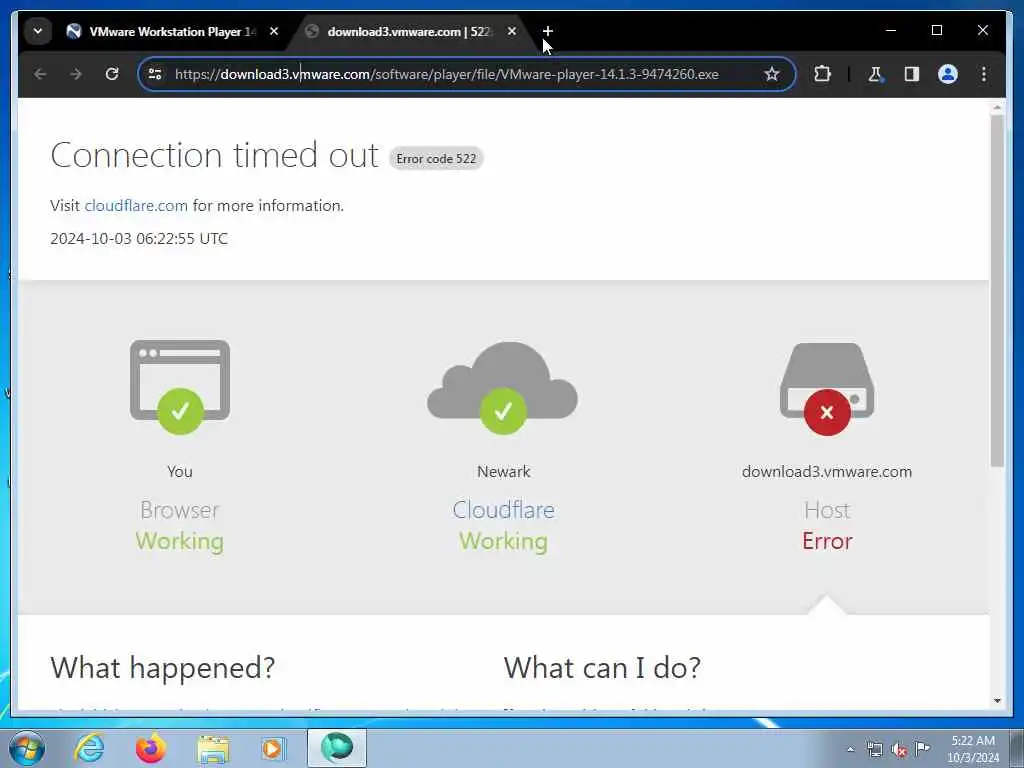Screen dimensions: 1024x768
Task: Click the What happened? heading
Action: pyautogui.click(x=163, y=667)
